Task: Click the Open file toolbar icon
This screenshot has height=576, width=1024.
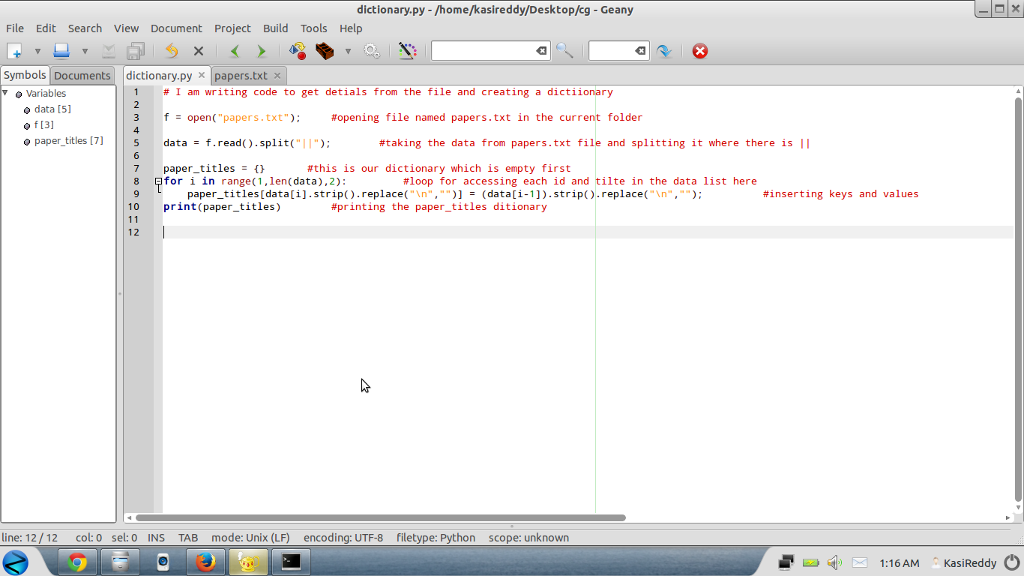Action: coord(61,51)
